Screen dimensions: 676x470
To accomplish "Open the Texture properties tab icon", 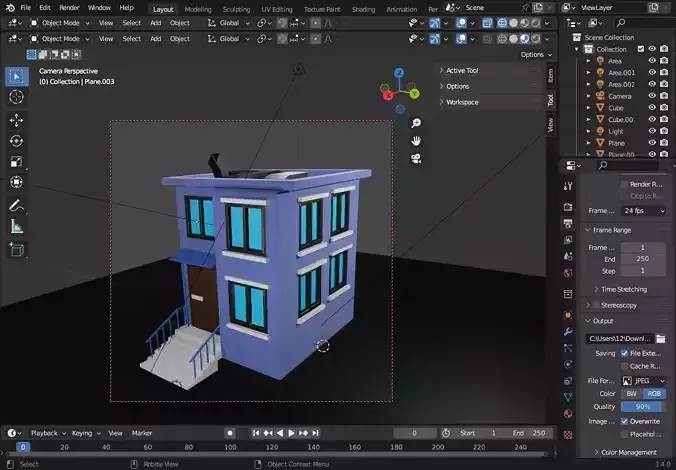I will [568, 435].
